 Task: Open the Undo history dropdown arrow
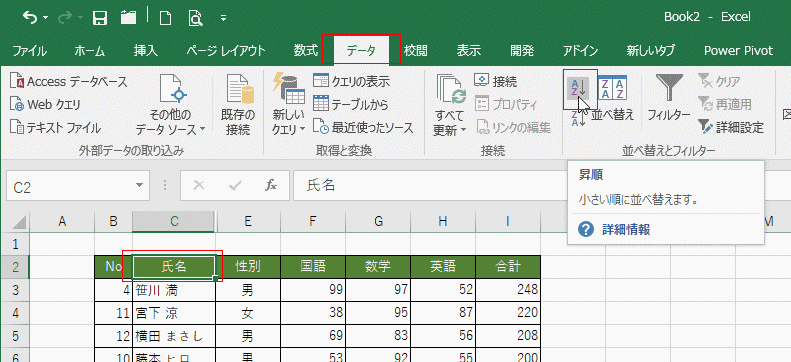[46, 19]
